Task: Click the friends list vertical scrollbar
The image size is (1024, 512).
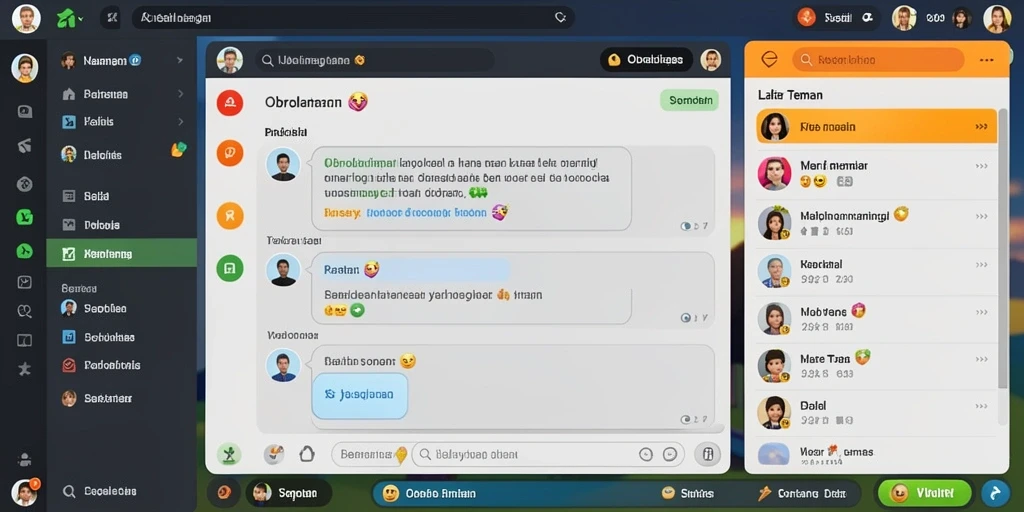Action: pyautogui.click(x=1003, y=249)
